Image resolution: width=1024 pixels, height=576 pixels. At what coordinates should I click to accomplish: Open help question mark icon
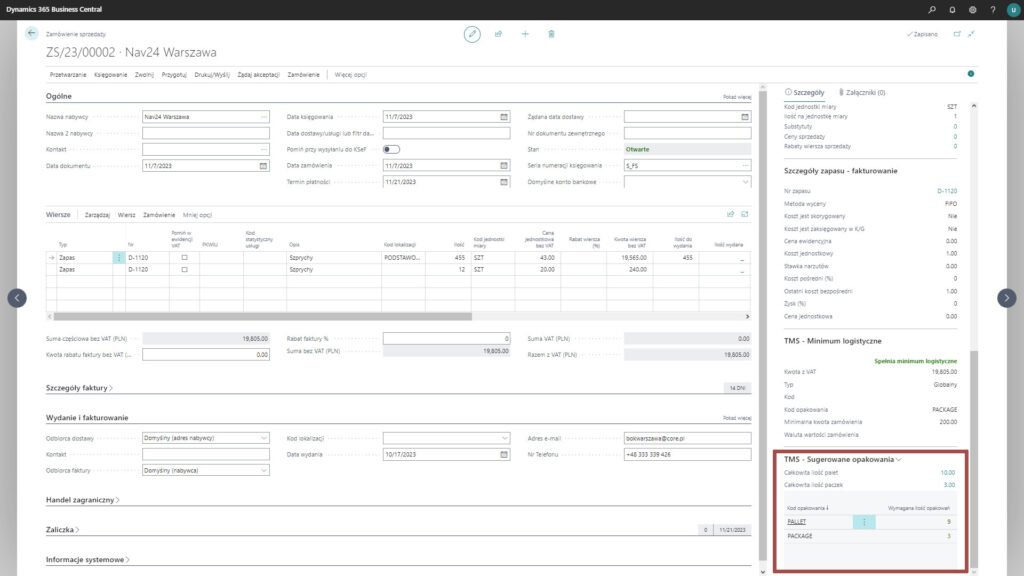(x=993, y=10)
